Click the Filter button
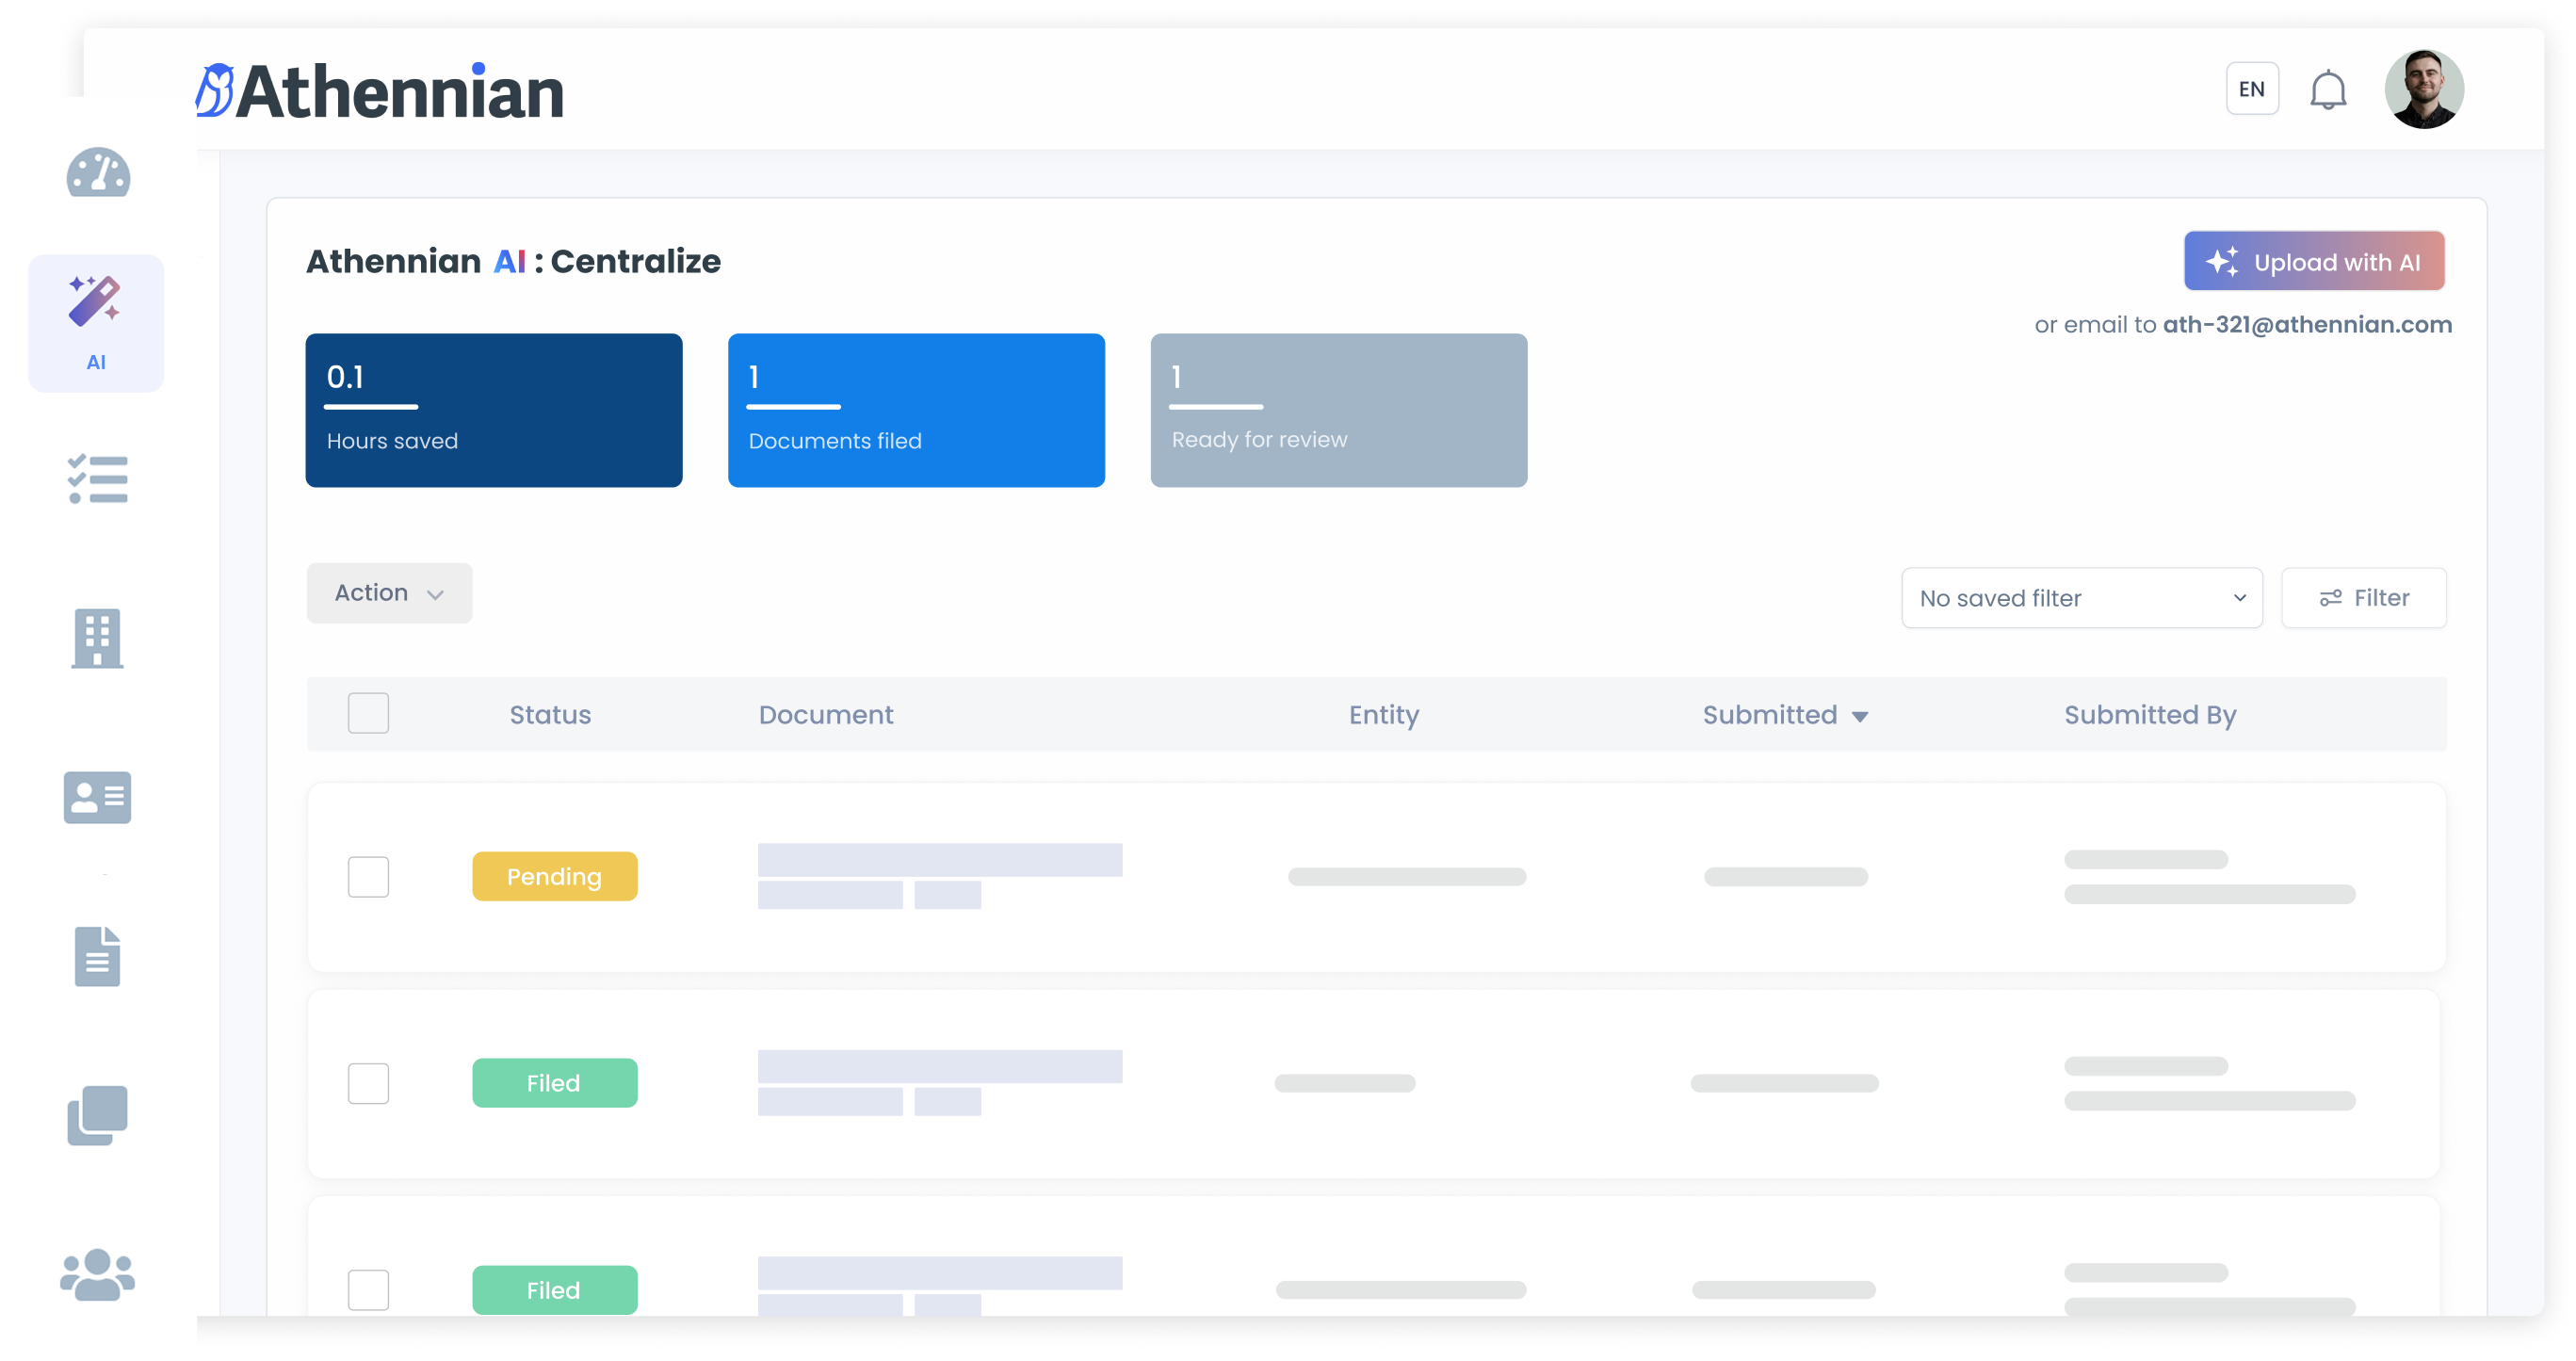The height and width of the screenshot is (1361, 2576). pyautogui.click(x=2363, y=598)
